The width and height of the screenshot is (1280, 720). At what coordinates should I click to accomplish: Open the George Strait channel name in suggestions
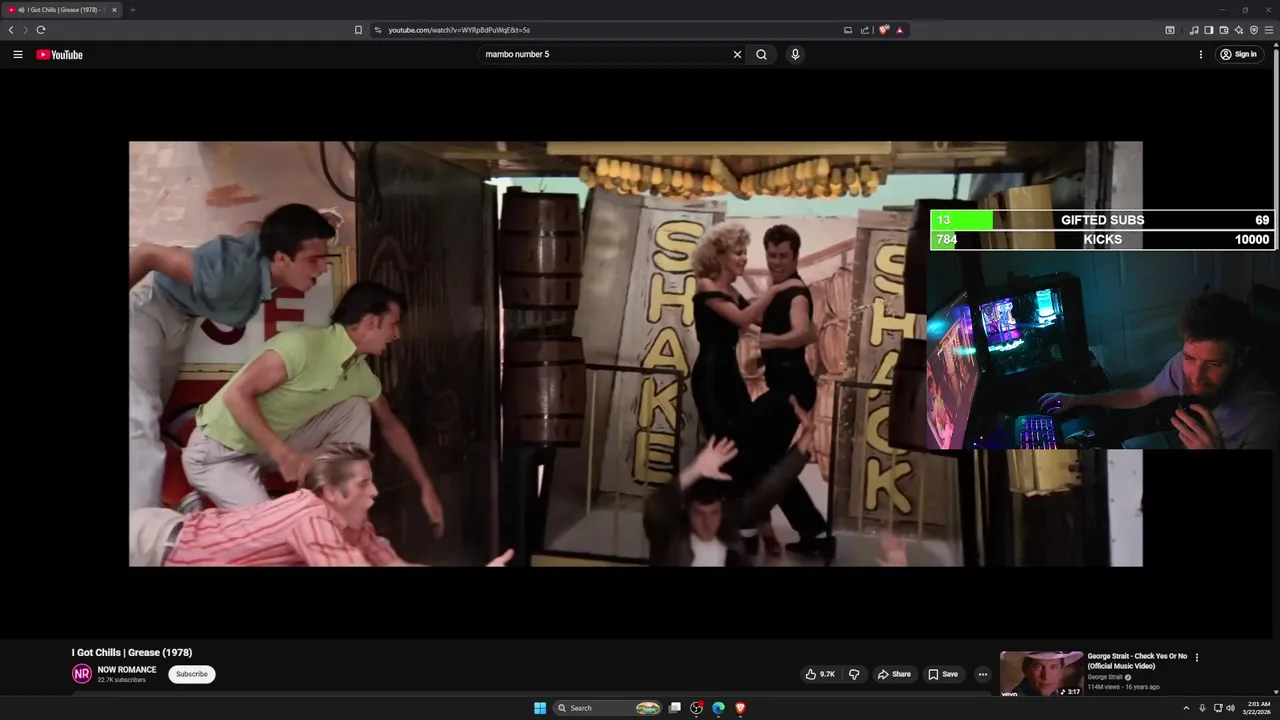click(x=1105, y=677)
